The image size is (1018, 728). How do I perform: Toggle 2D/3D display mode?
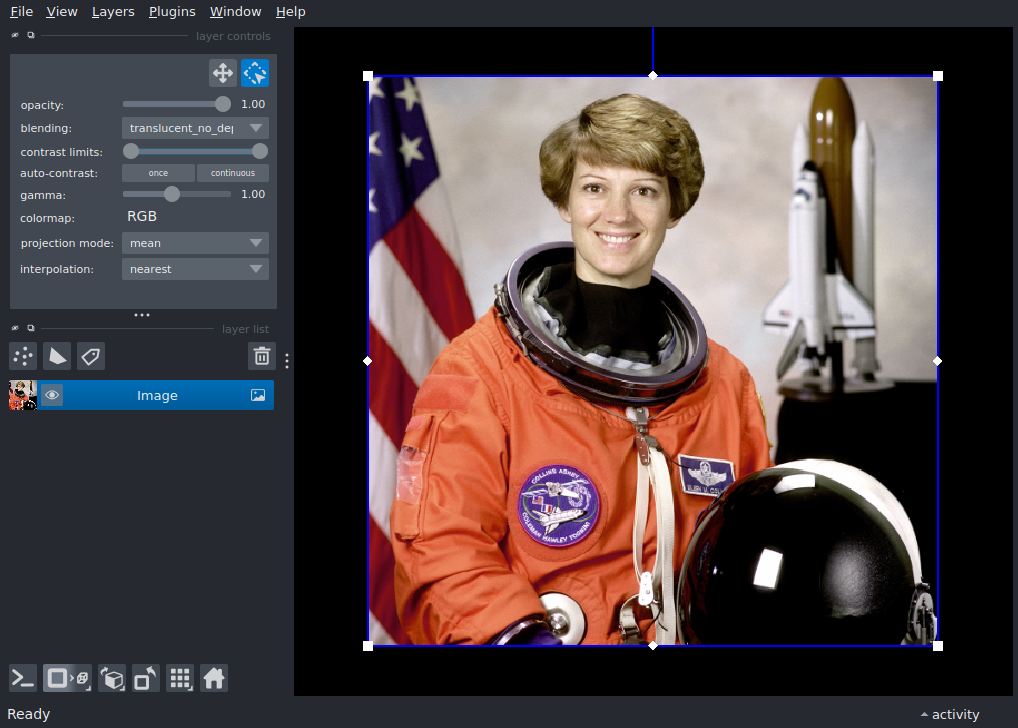pyautogui.click(x=66, y=678)
